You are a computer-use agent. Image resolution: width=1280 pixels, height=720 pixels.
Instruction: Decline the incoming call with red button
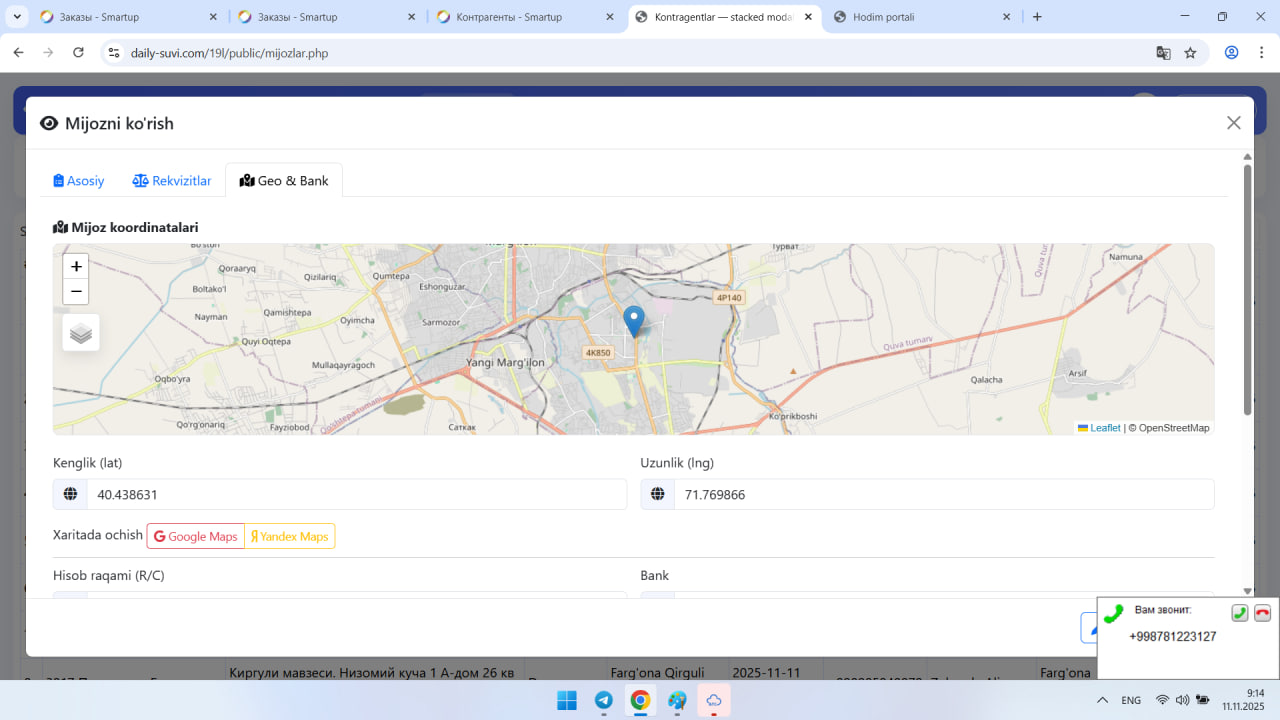pyautogui.click(x=1262, y=613)
